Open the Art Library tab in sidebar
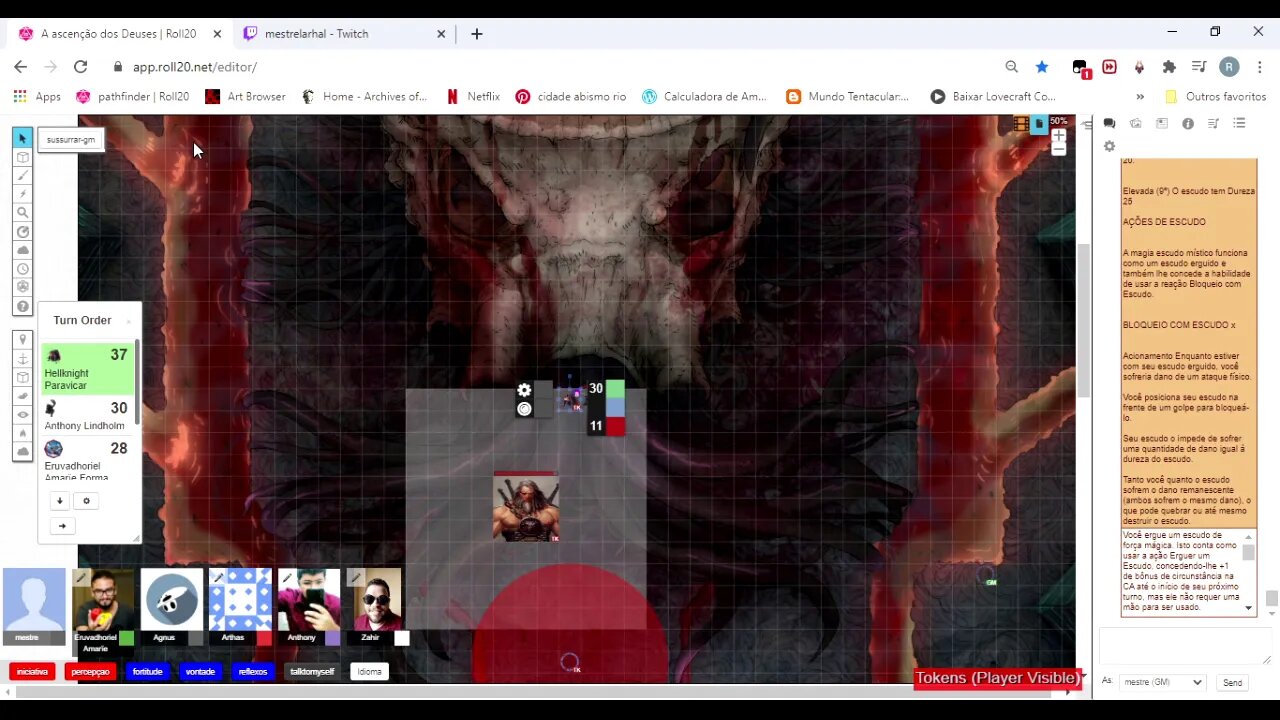The width and height of the screenshot is (1280, 720). pos(1135,123)
